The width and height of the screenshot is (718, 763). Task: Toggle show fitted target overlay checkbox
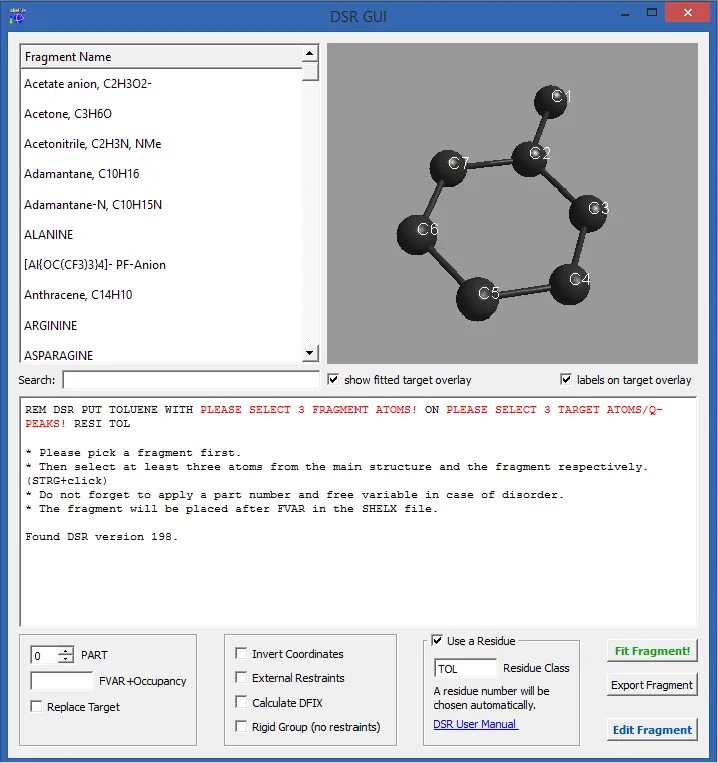point(333,379)
